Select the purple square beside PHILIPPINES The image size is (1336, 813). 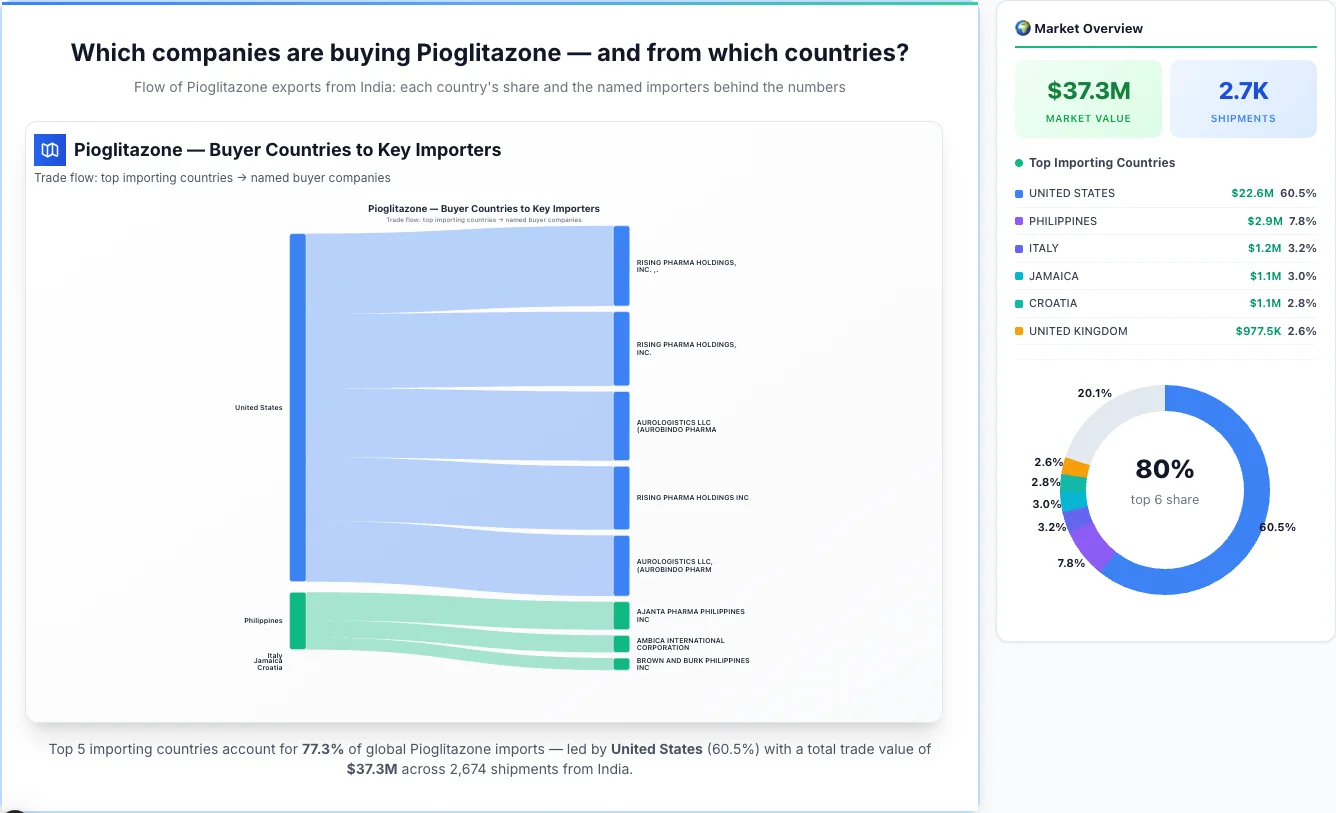coord(1019,221)
